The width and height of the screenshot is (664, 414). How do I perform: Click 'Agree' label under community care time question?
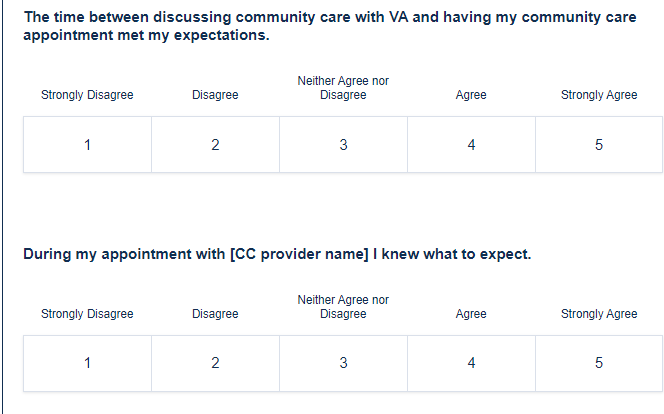471,95
